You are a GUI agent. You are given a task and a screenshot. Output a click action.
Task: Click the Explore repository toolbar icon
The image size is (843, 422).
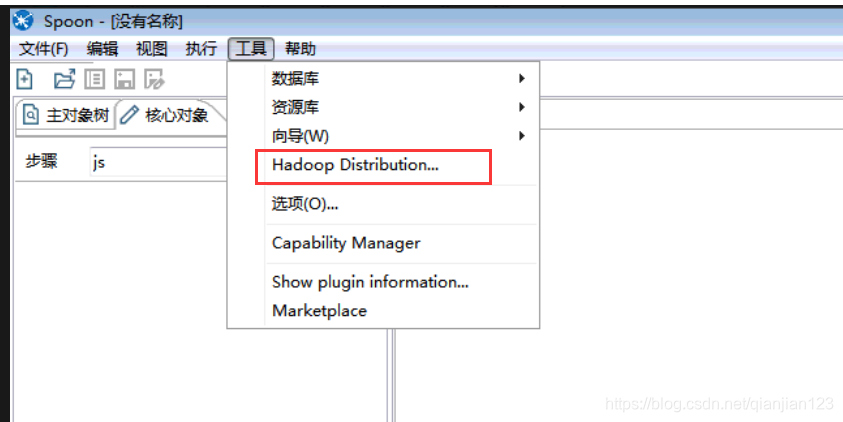[x=95, y=80]
